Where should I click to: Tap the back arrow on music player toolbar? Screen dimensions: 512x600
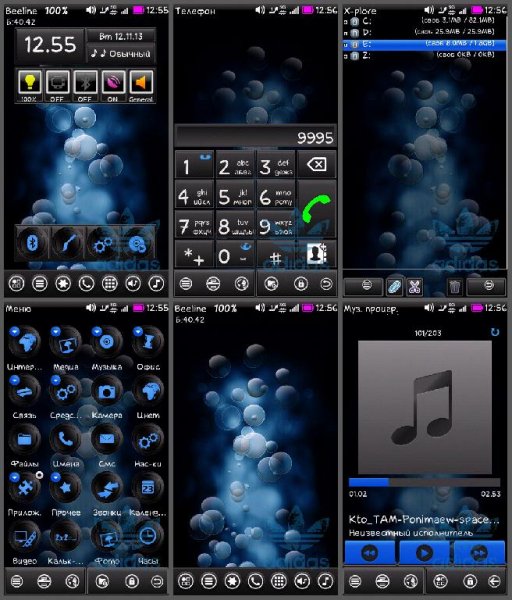pyautogui.click(x=494, y=582)
